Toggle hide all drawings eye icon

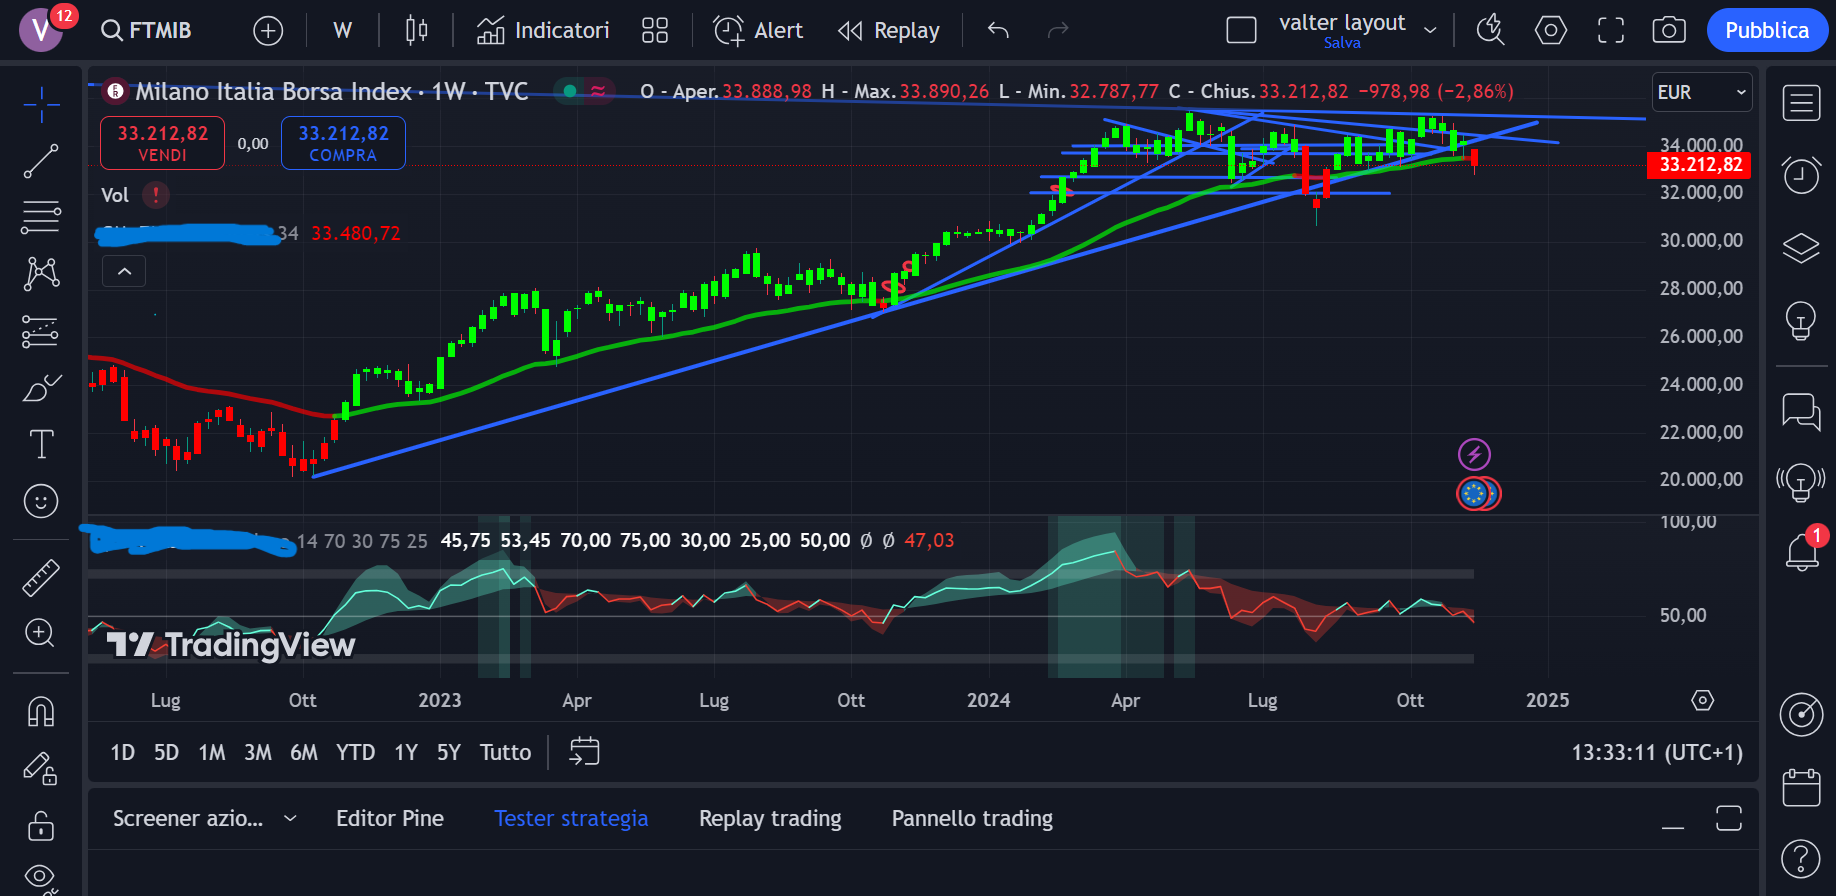click(41, 878)
